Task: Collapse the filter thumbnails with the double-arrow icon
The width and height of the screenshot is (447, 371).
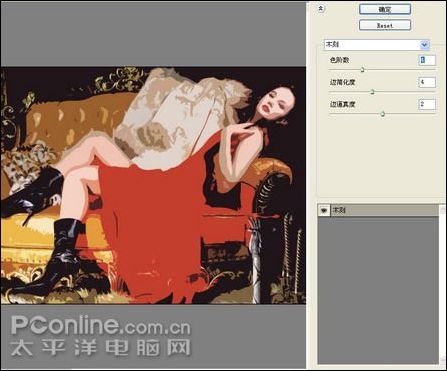Action: [x=321, y=9]
